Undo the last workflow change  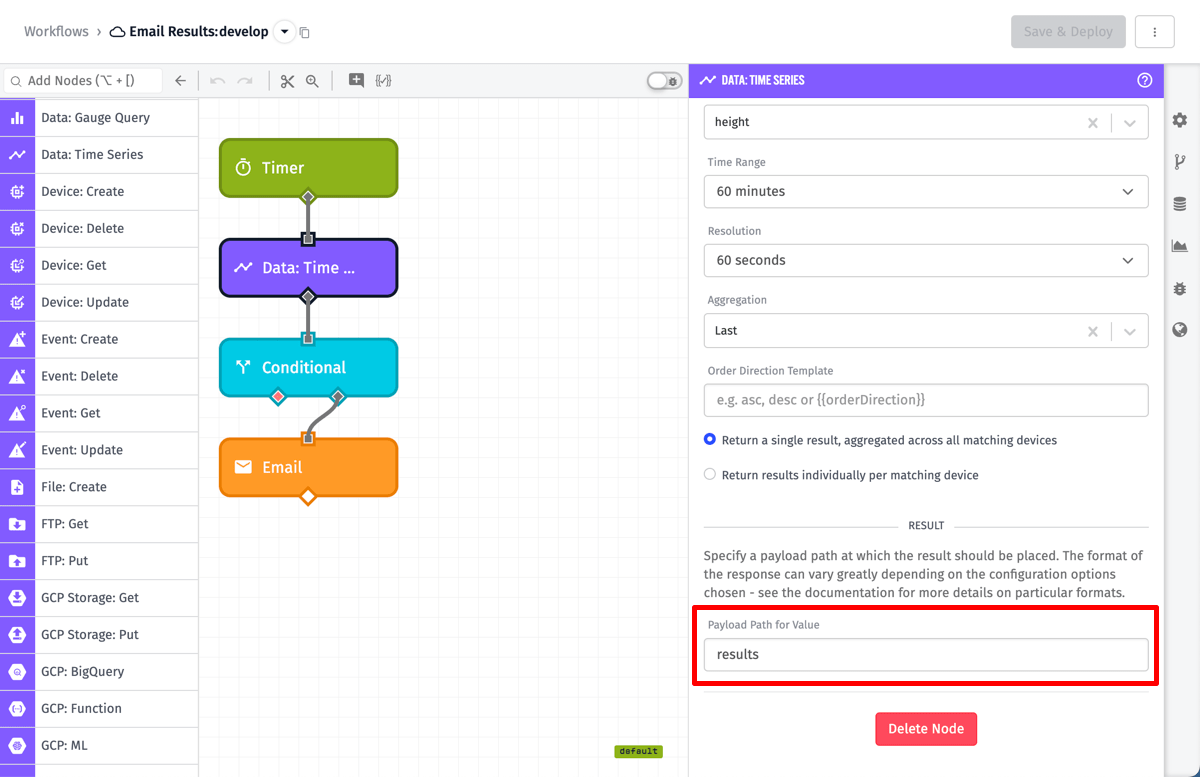point(217,81)
